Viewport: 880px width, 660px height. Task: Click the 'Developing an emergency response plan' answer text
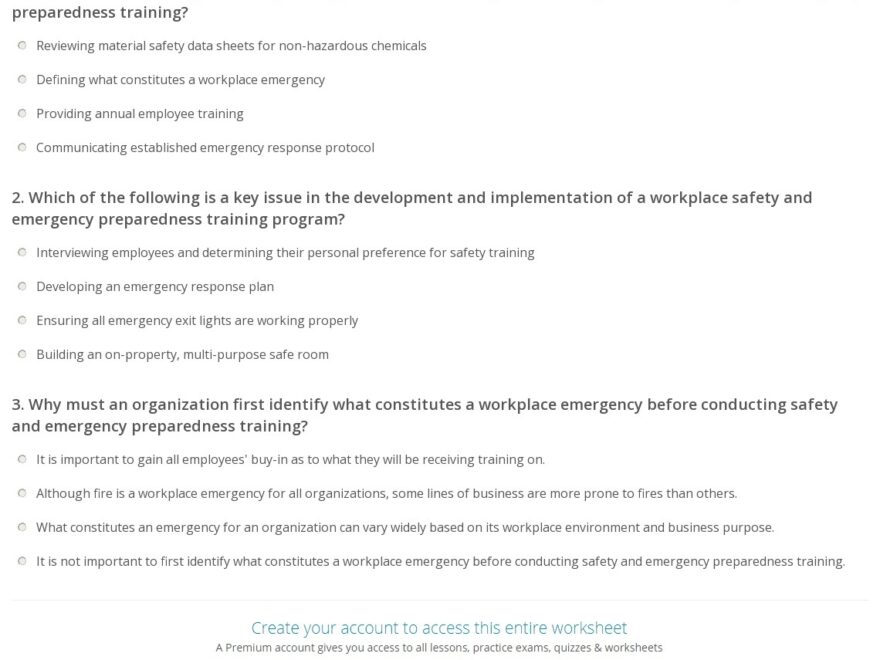(155, 287)
